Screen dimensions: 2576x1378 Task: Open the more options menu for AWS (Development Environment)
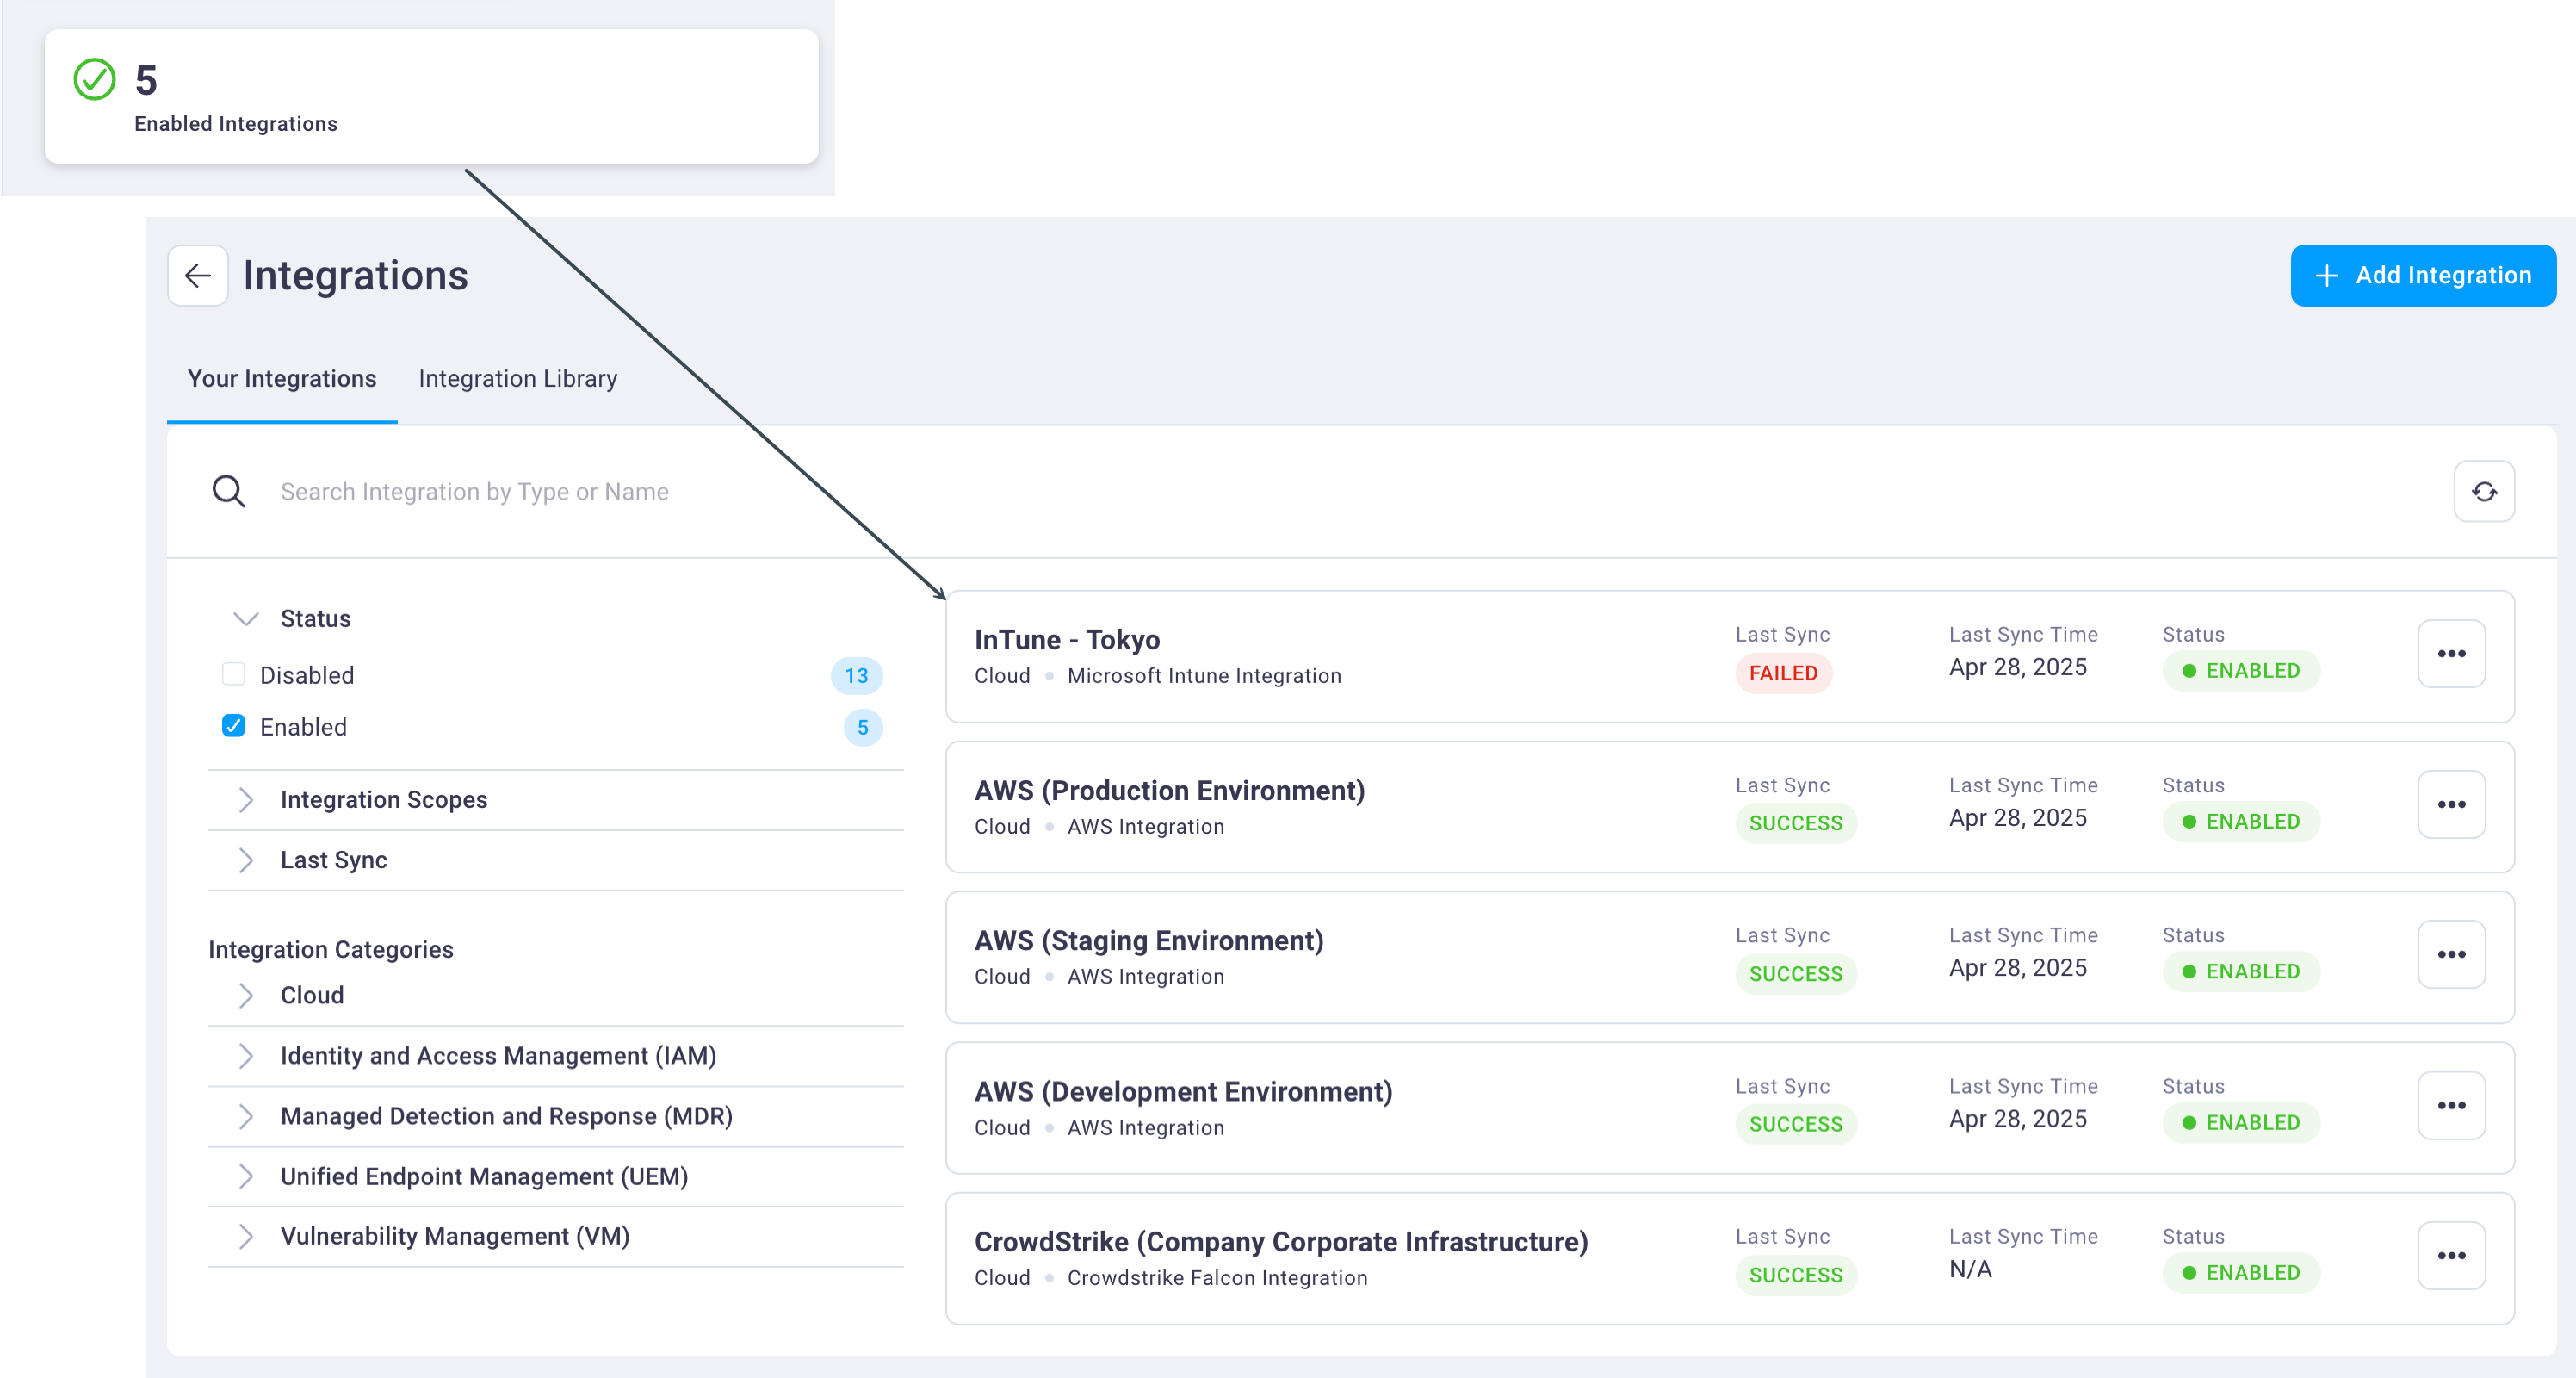click(x=2451, y=1105)
